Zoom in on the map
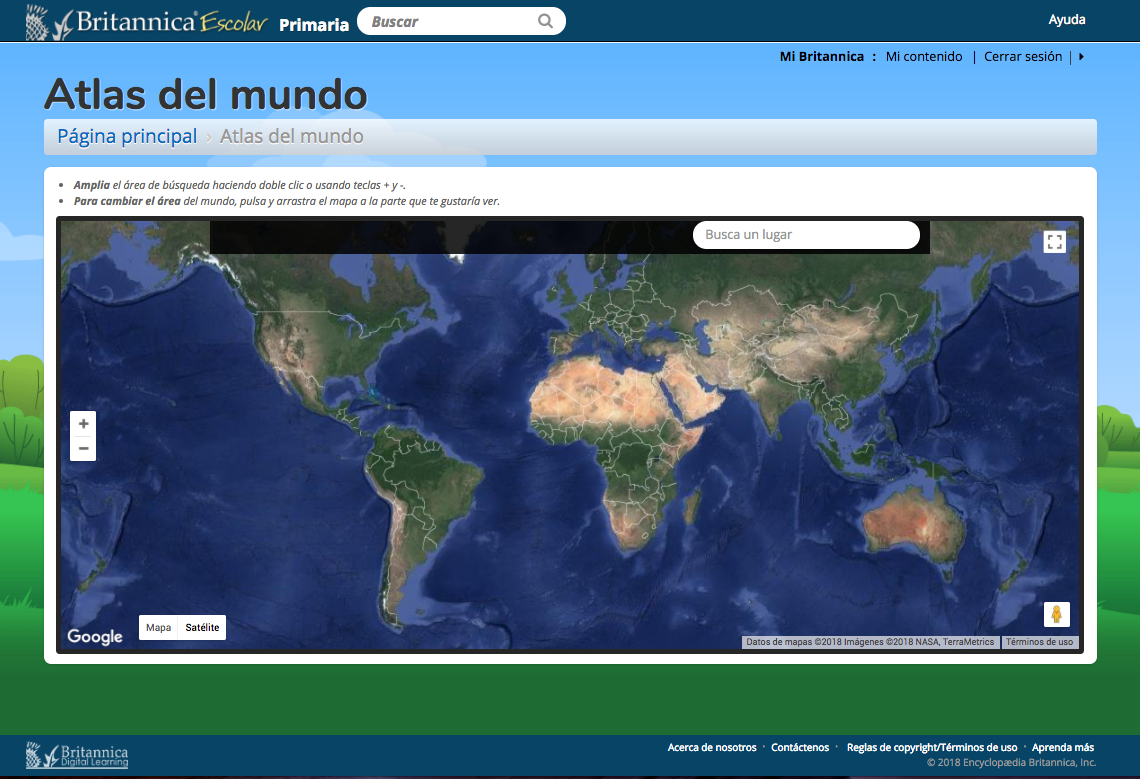The width and height of the screenshot is (1140, 779). [x=83, y=423]
